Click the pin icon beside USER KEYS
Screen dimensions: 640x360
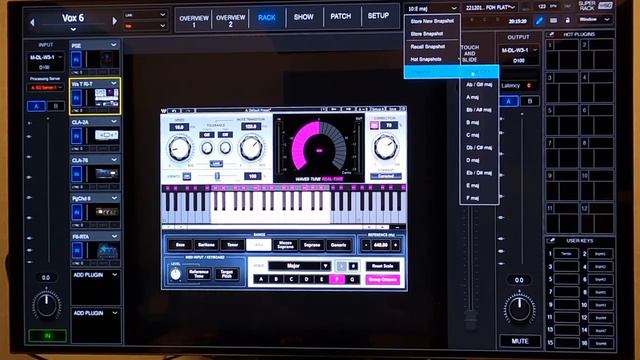551,241
